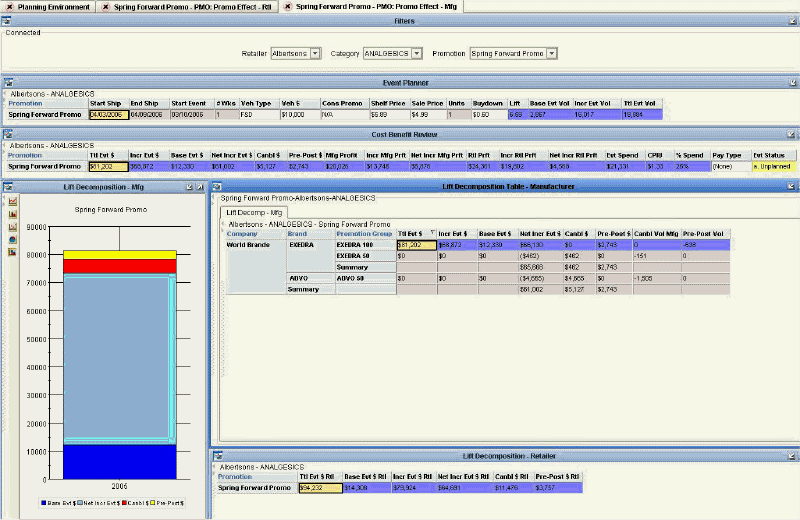Open the Lift Decomposition Table panel menu icon
This screenshot has height=520, width=800.
217,186
